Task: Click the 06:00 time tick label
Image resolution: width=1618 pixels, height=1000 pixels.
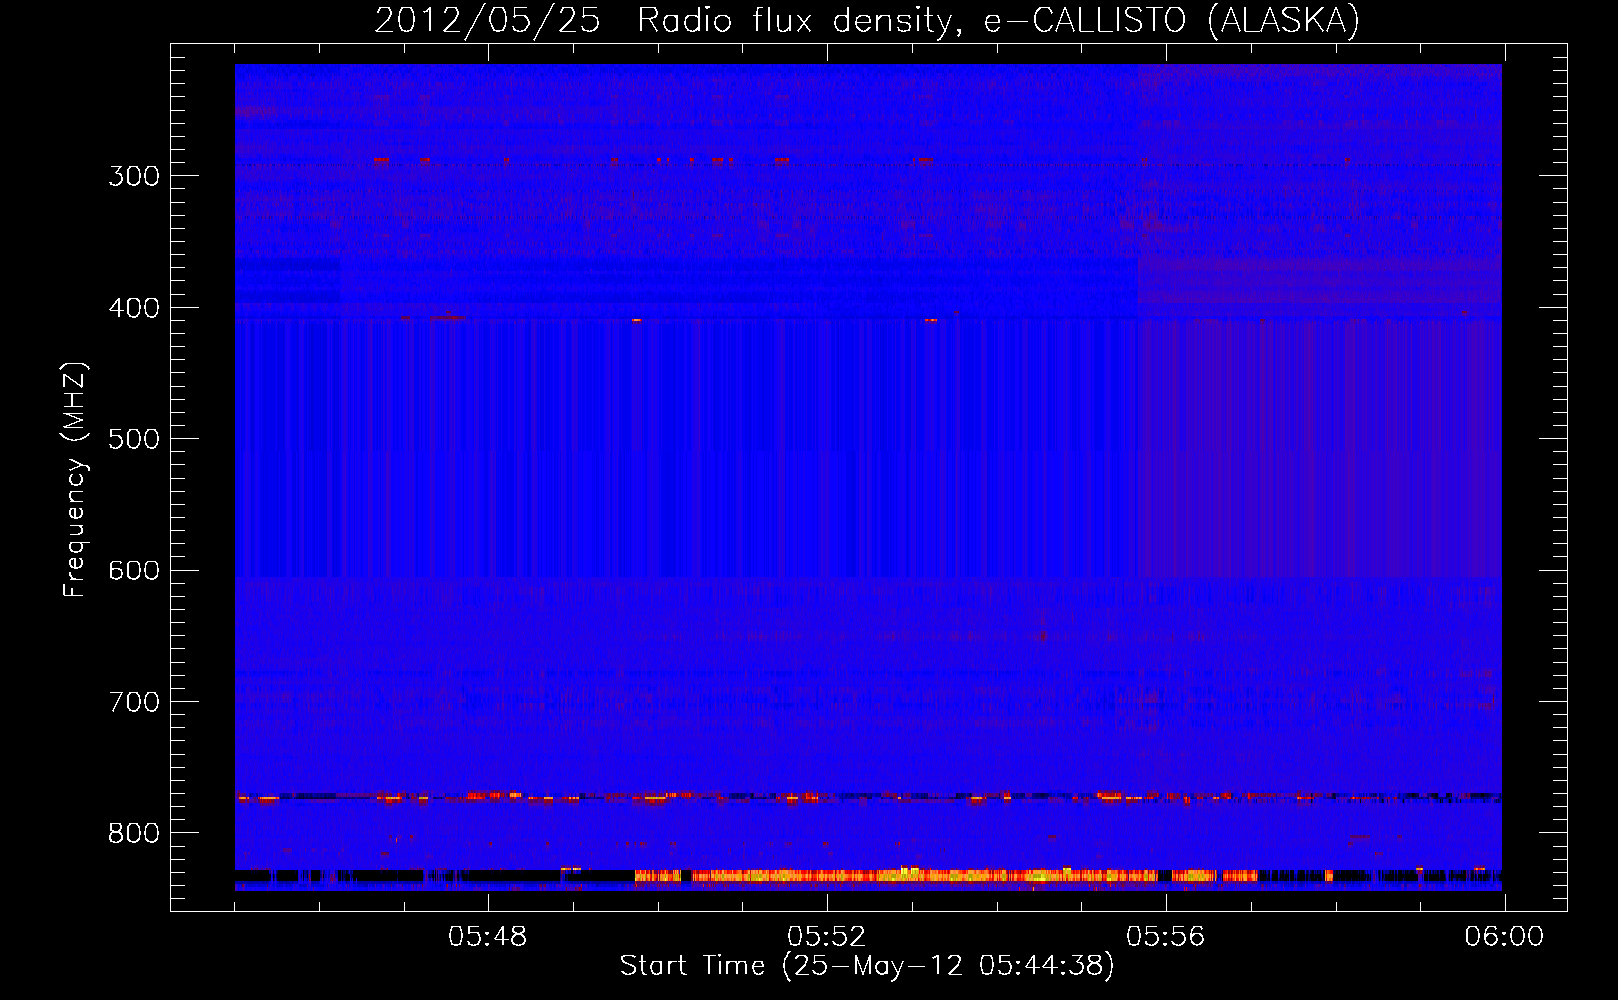Action: click(1504, 937)
